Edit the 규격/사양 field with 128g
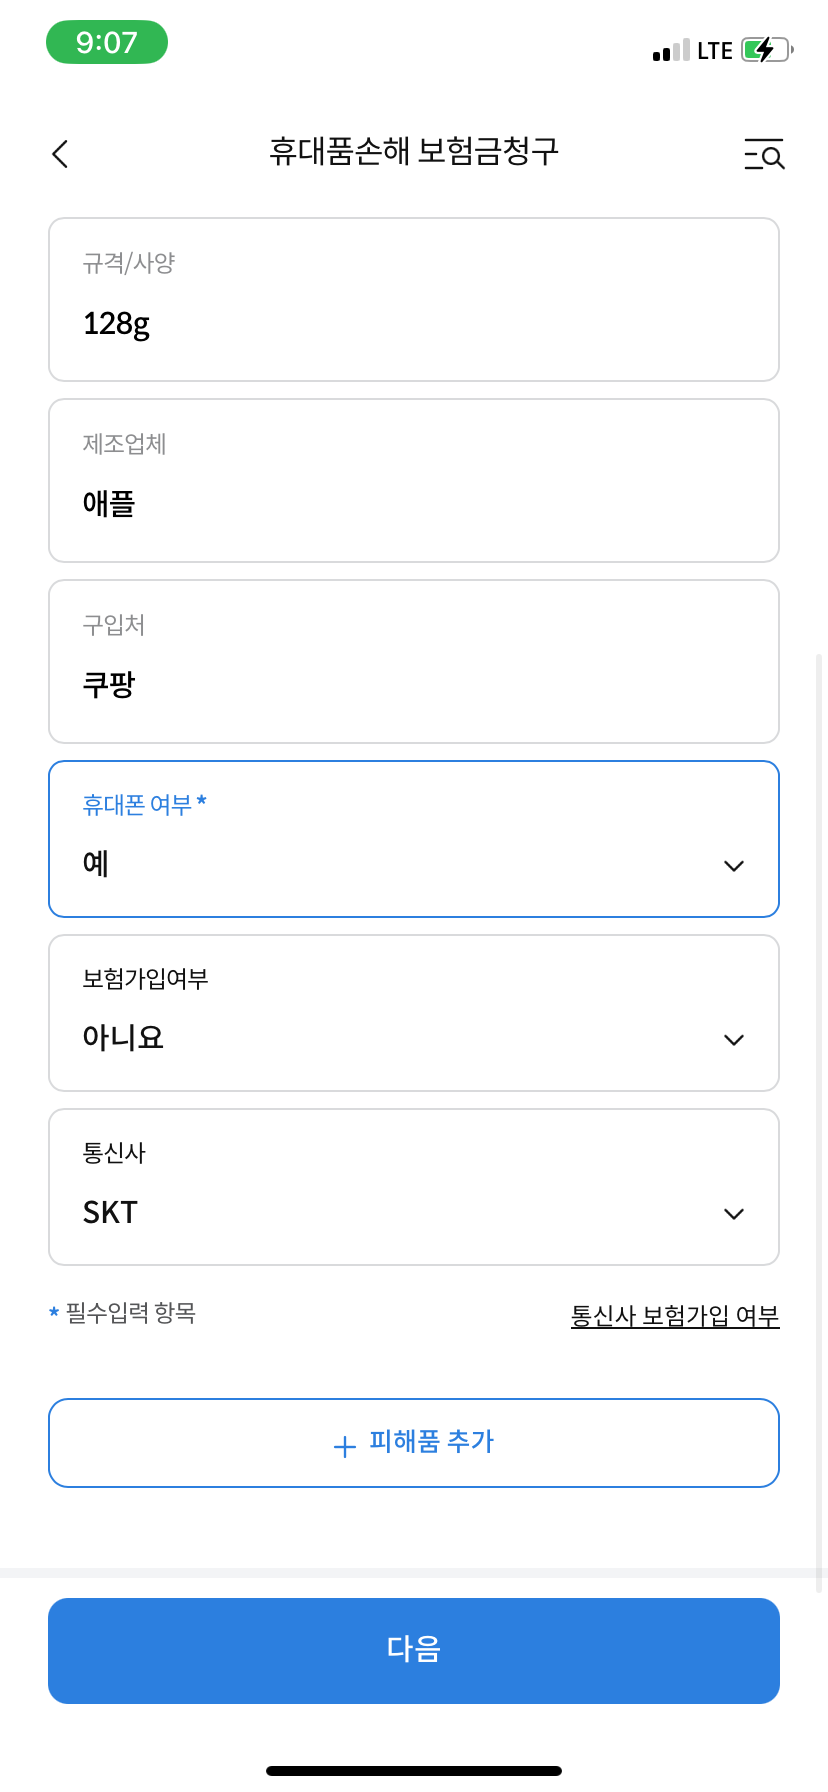Image resolution: width=828 pixels, height=1792 pixels. tap(414, 300)
